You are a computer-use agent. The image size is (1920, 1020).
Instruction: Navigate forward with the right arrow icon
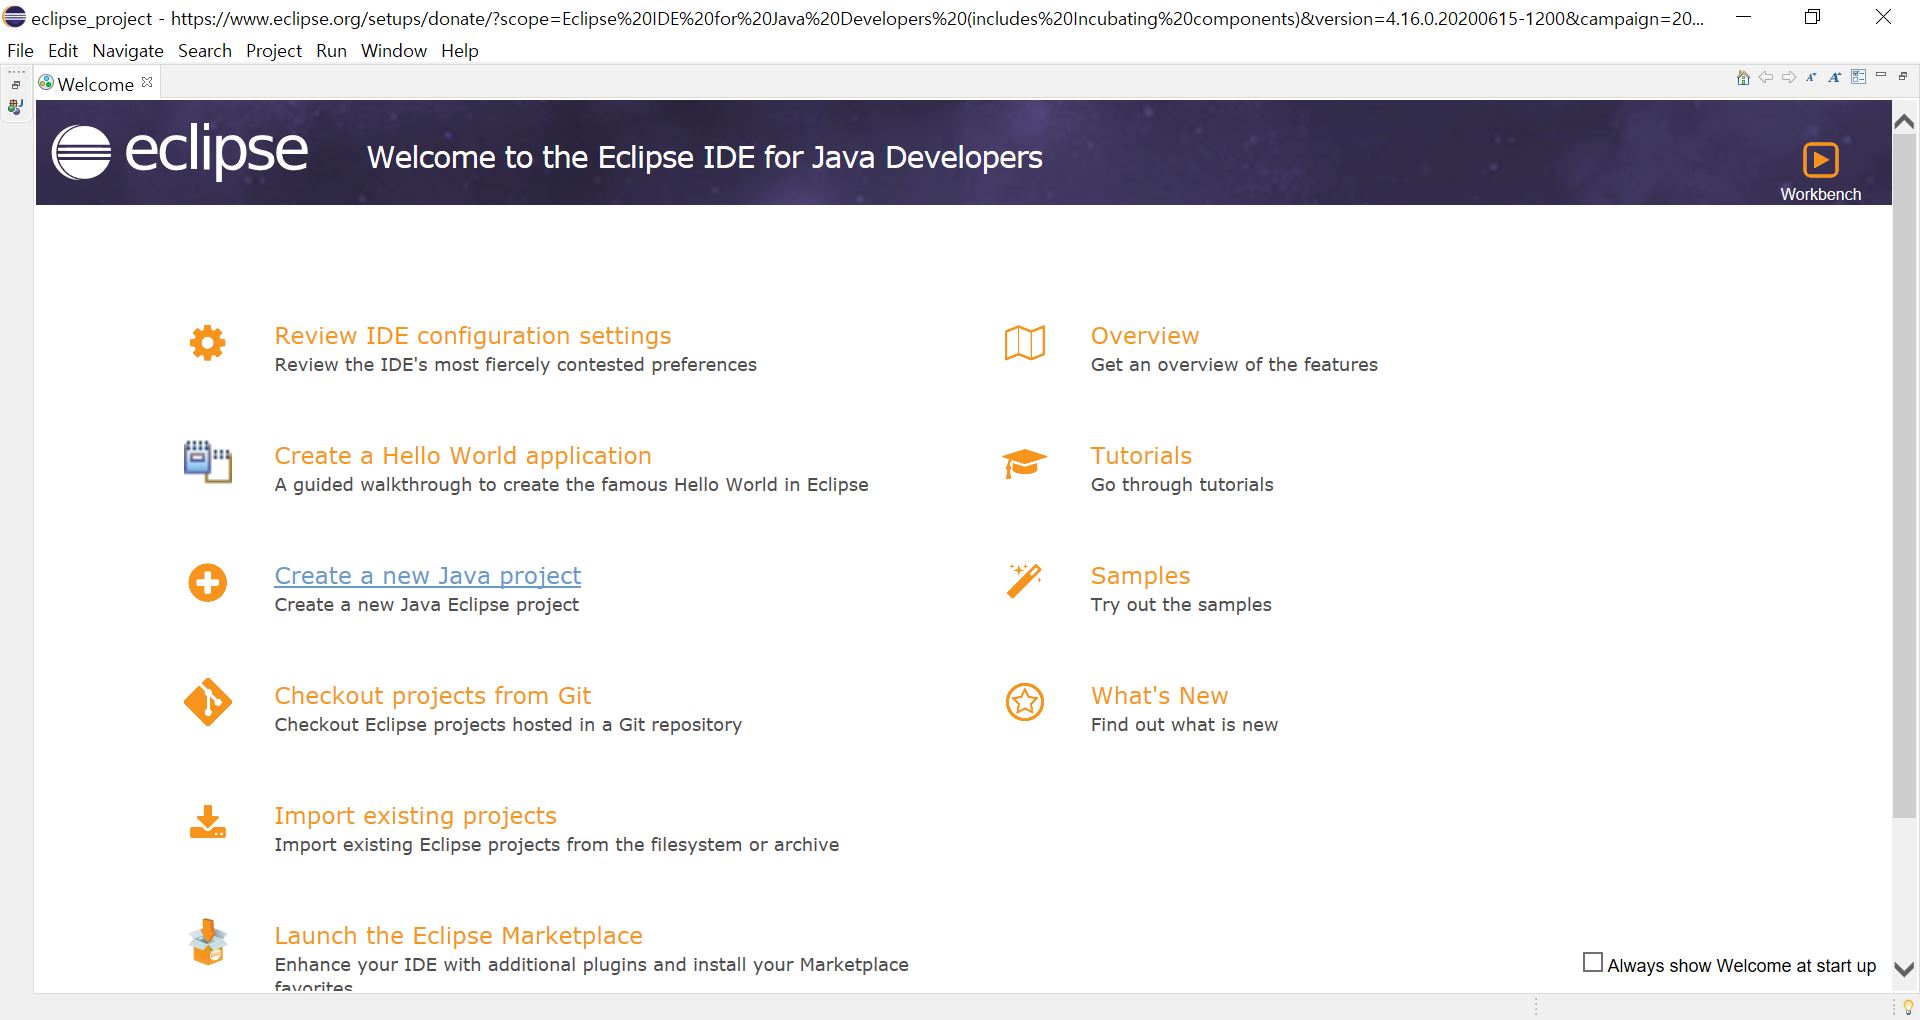click(1789, 77)
